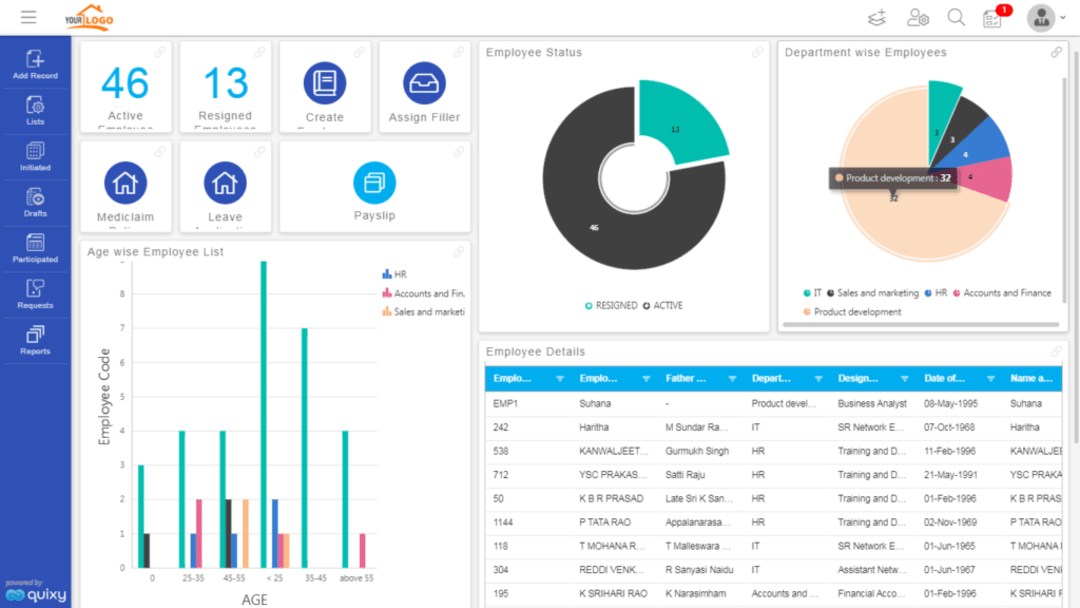This screenshot has width=1080, height=608.
Task: Click the user settings icon in top bar
Action: coord(917,17)
